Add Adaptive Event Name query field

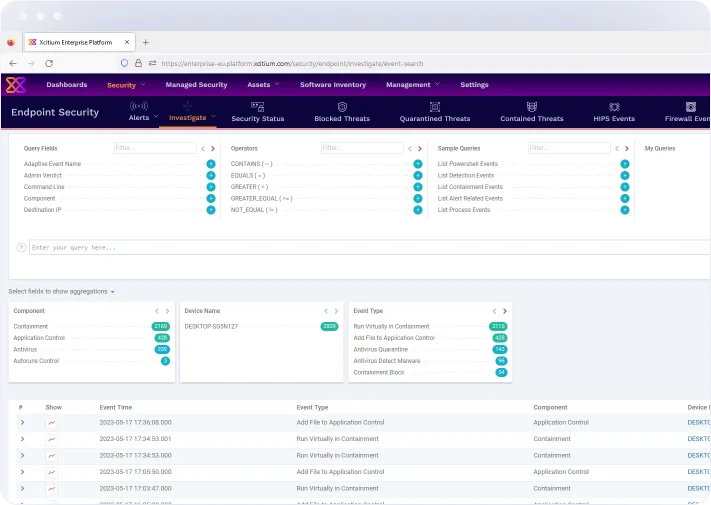[211, 164]
